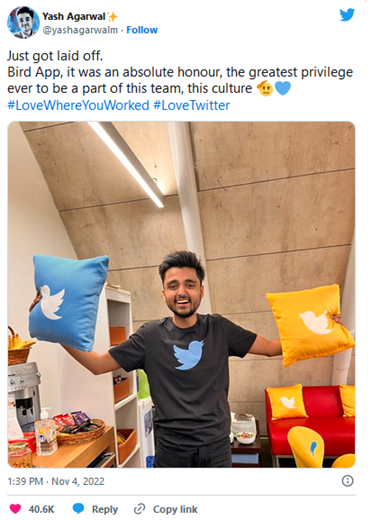
Task: Click the blue pillow in the photo
Action: pyautogui.click(x=69, y=303)
